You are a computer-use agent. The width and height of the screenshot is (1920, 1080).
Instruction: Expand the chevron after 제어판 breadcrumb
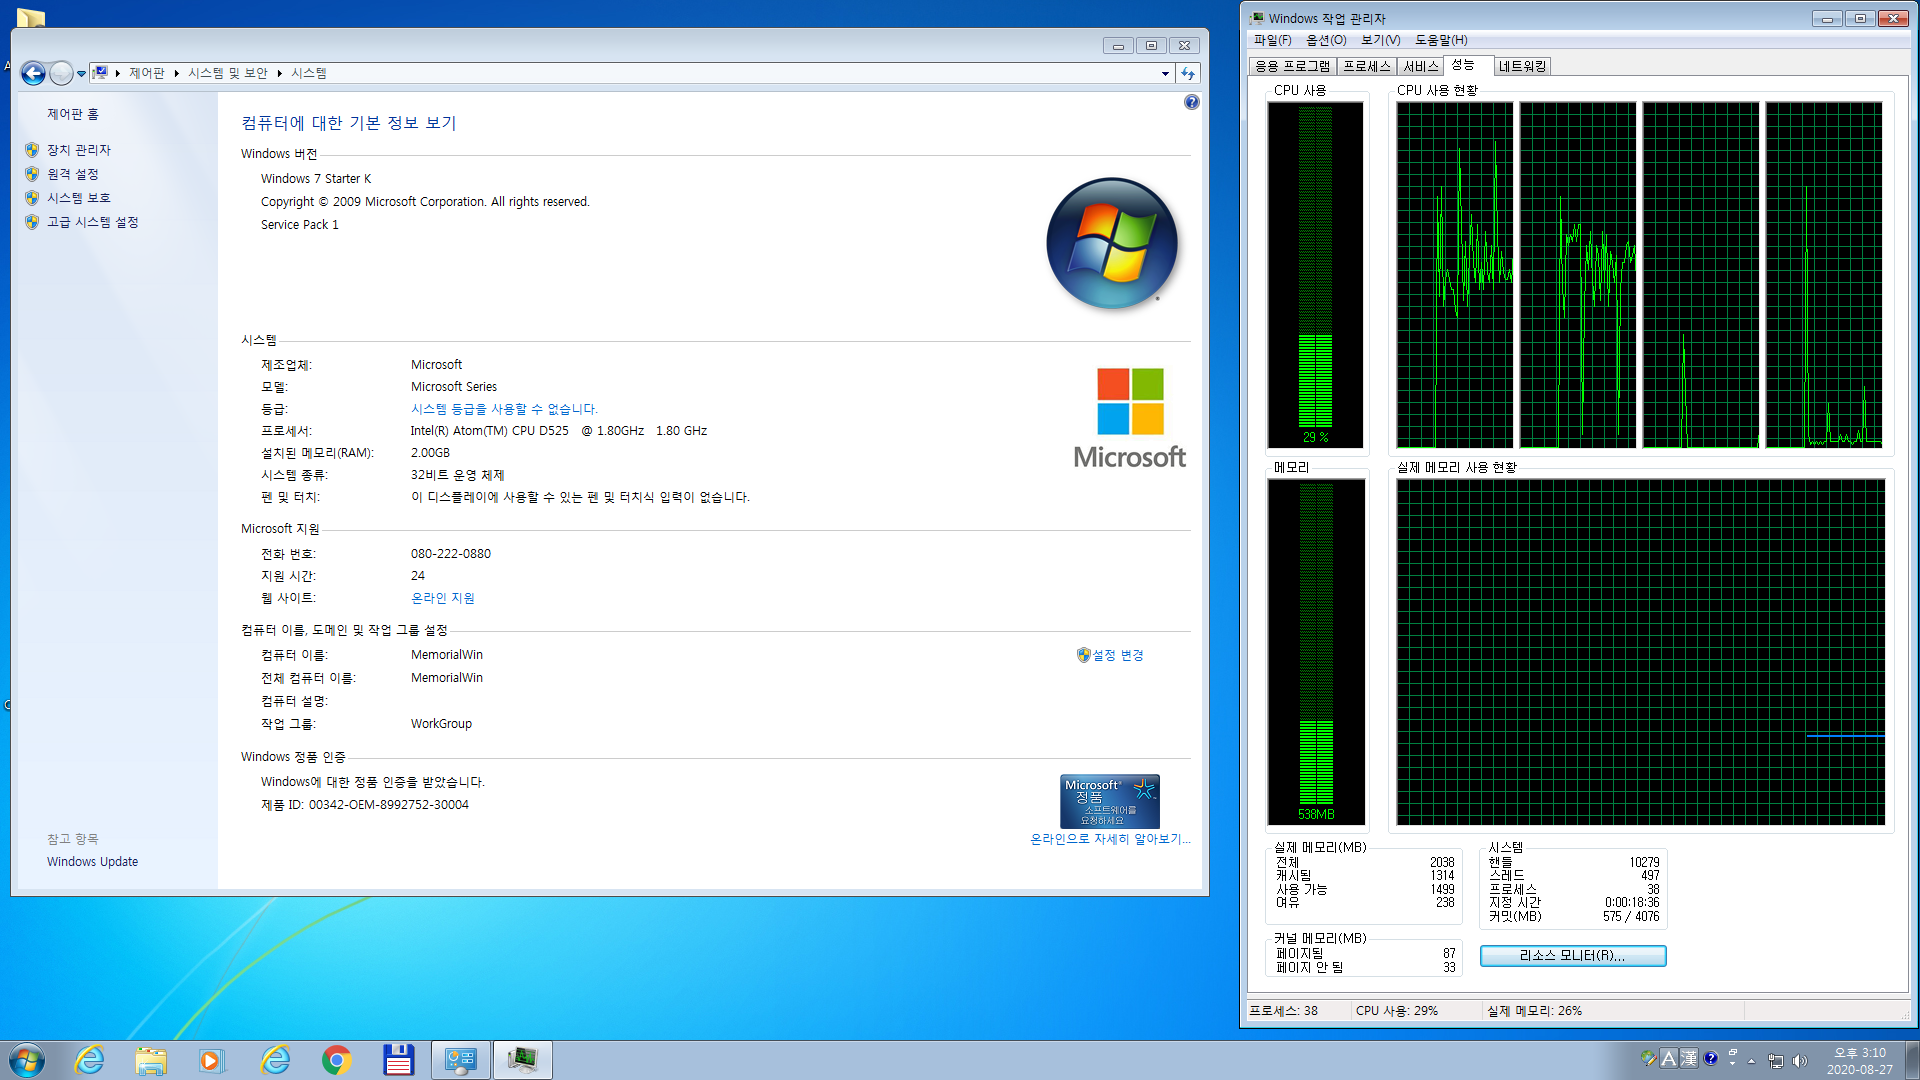coord(176,73)
